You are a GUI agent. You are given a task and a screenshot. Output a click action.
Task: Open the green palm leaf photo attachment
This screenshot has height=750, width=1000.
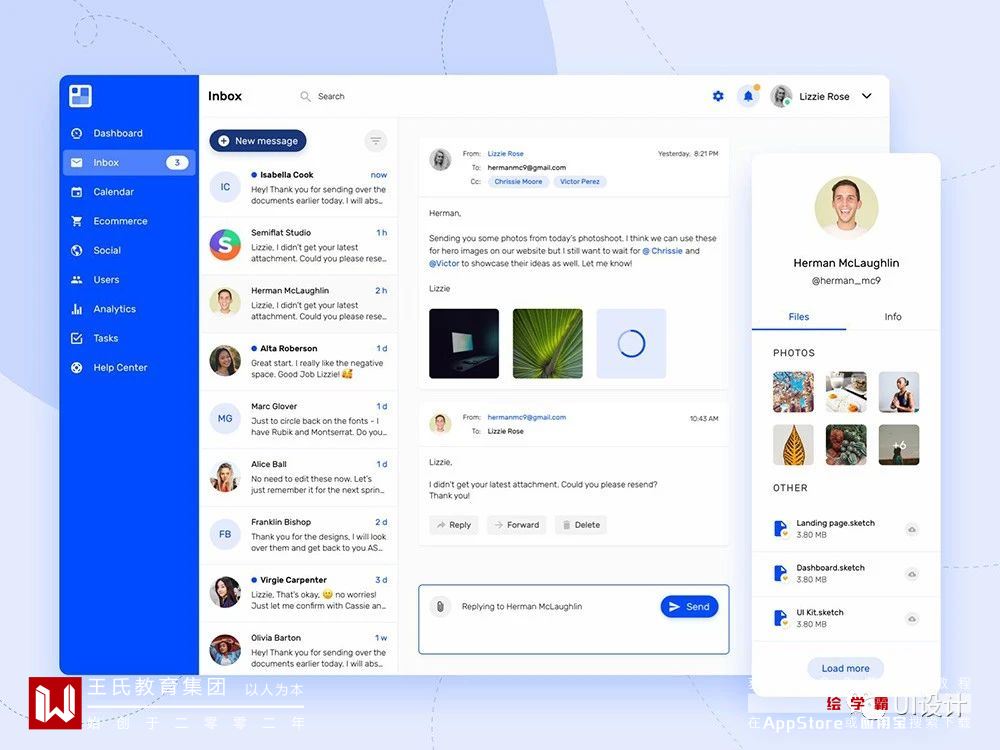click(548, 344)
